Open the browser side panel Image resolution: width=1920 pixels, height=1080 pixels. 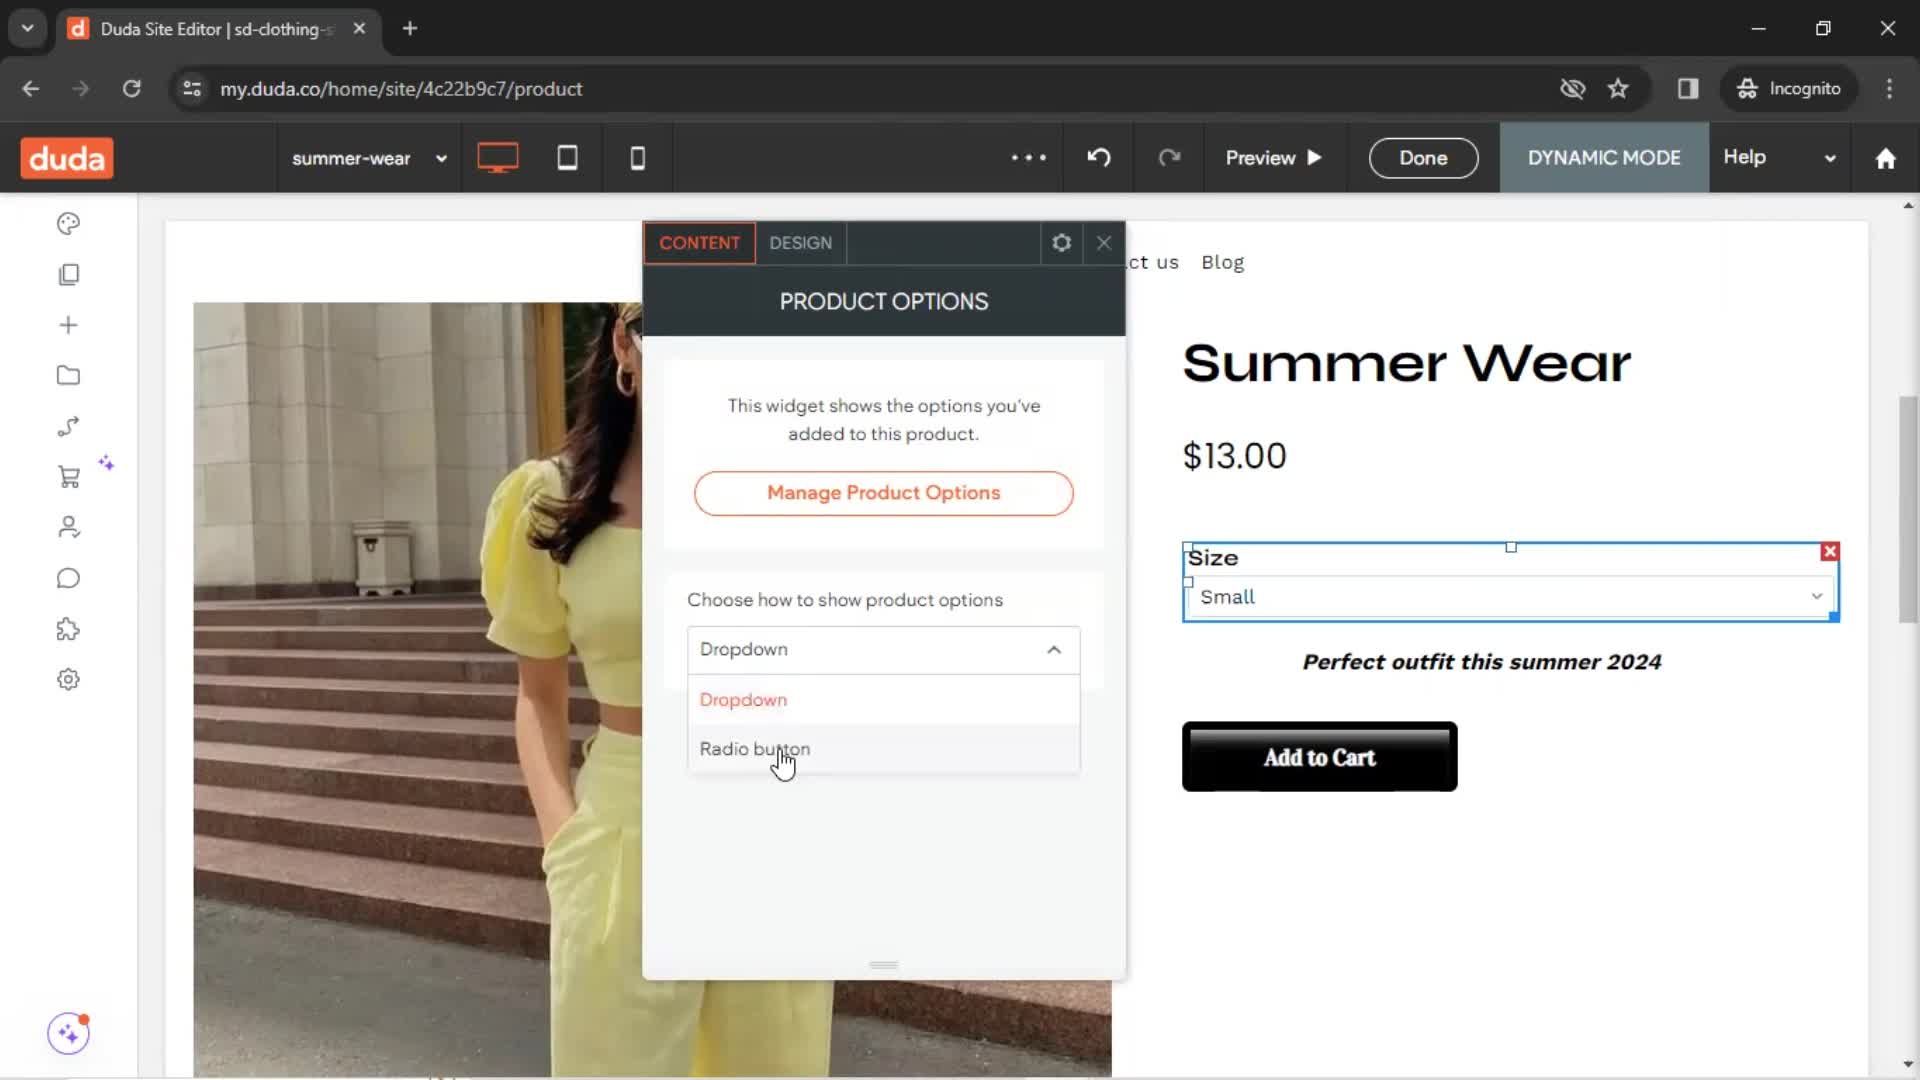coord(1688,89)
